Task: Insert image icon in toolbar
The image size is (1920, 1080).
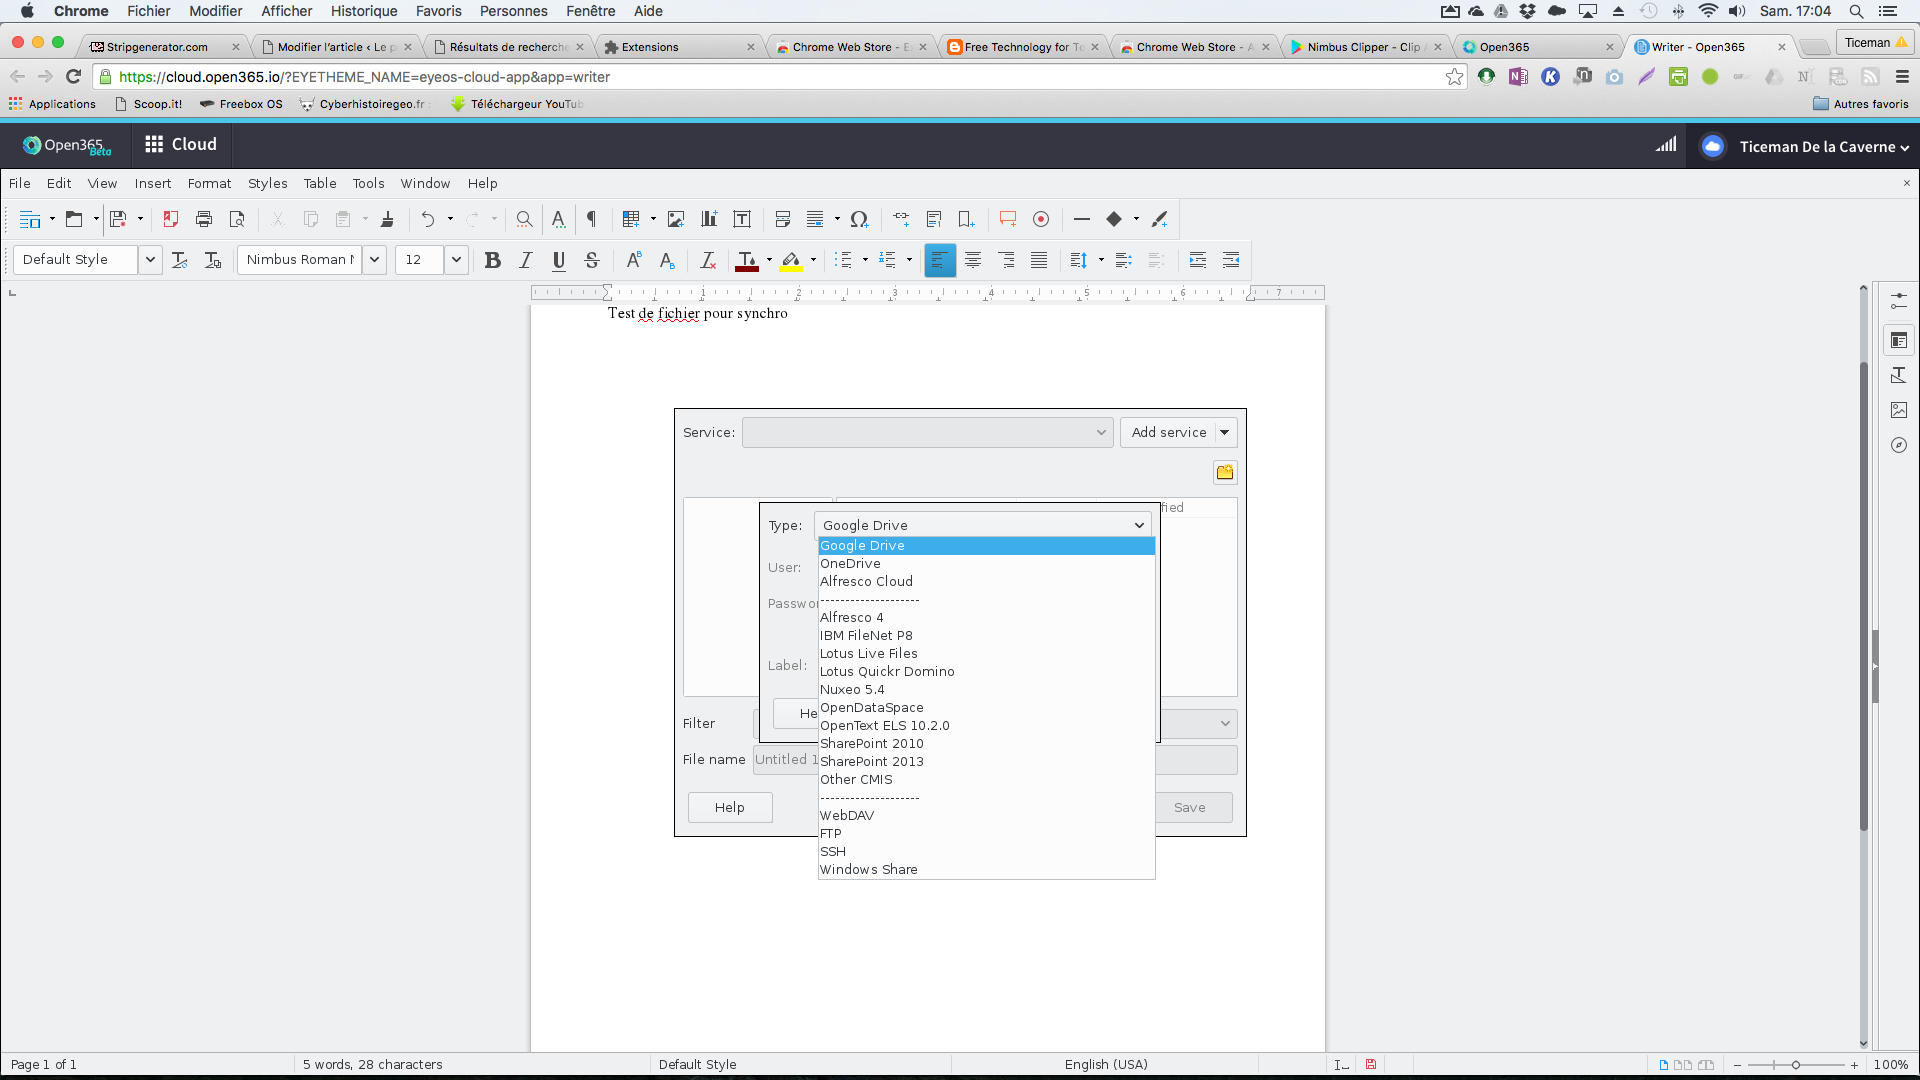Action: click(676, 219)
